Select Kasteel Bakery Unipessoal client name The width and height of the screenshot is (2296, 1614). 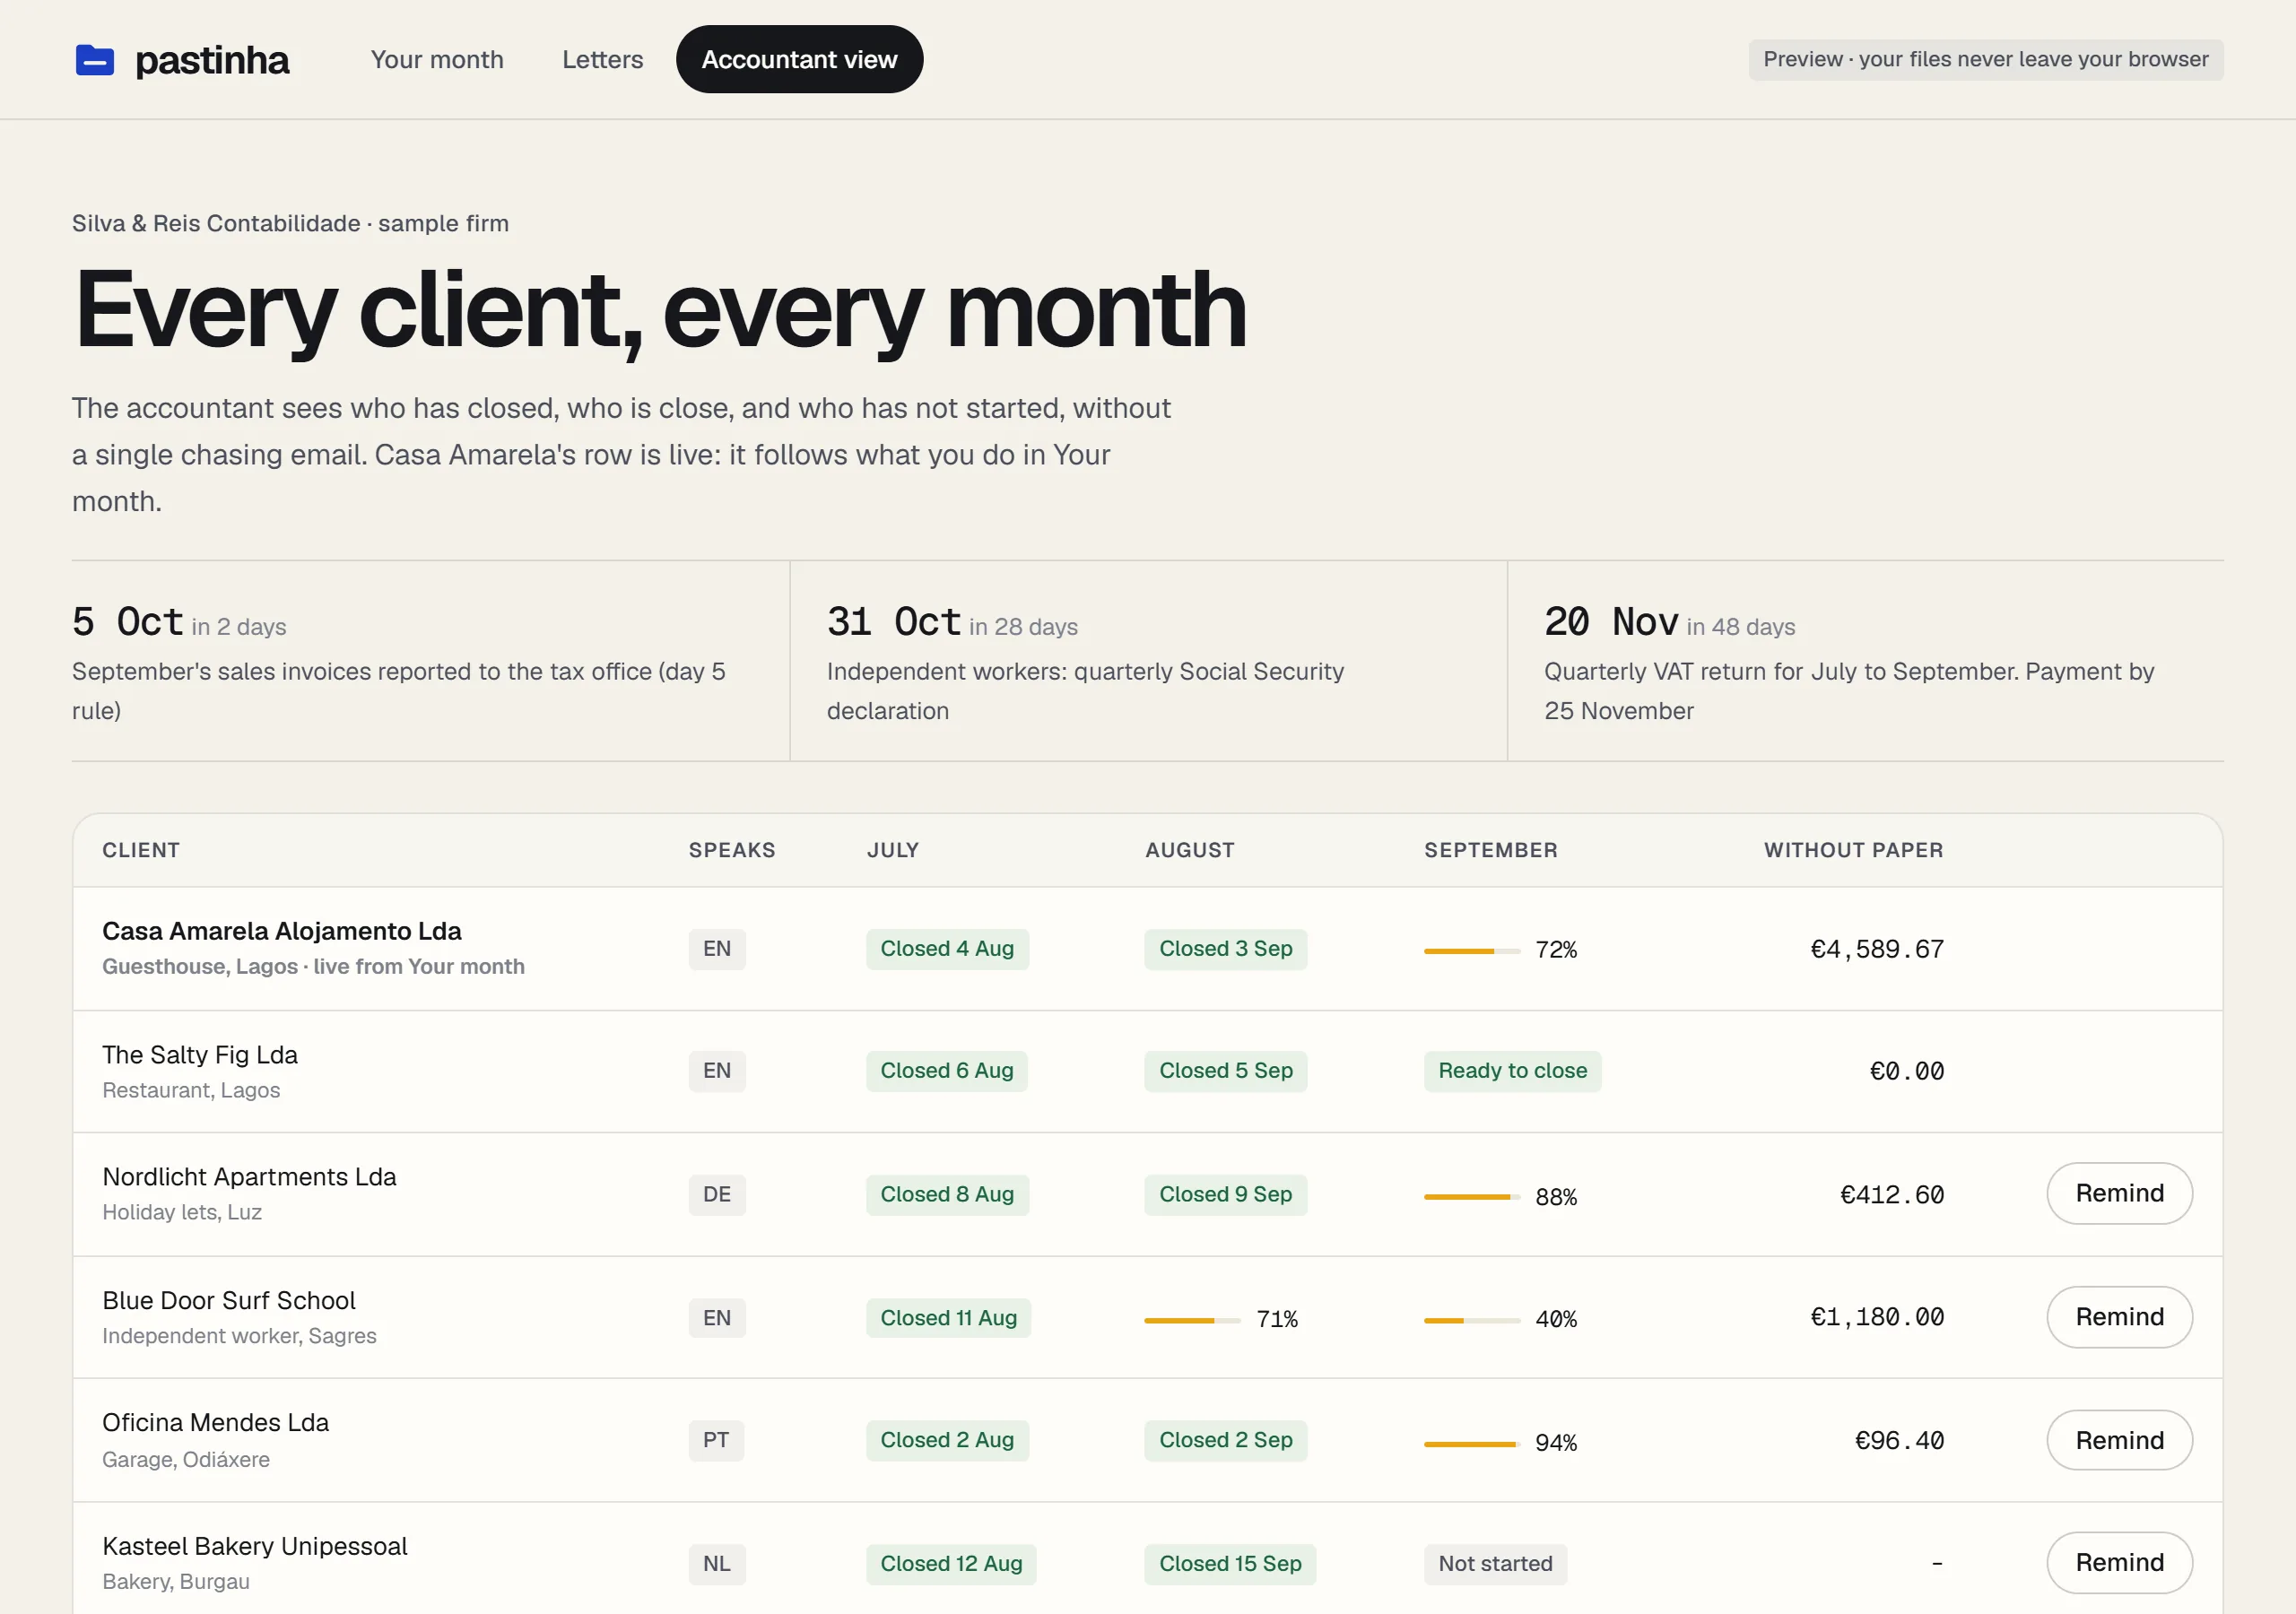(x=255, y=1547)
